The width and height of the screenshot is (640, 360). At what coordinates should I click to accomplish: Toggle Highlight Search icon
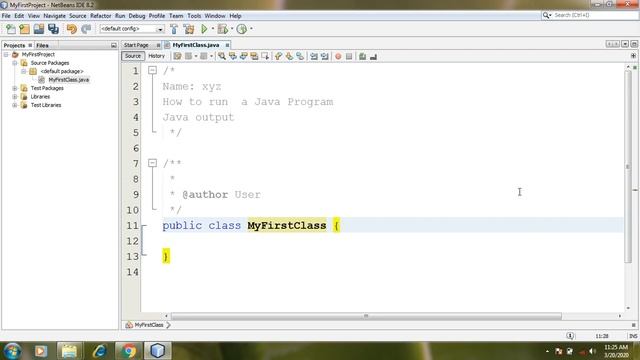254,56
